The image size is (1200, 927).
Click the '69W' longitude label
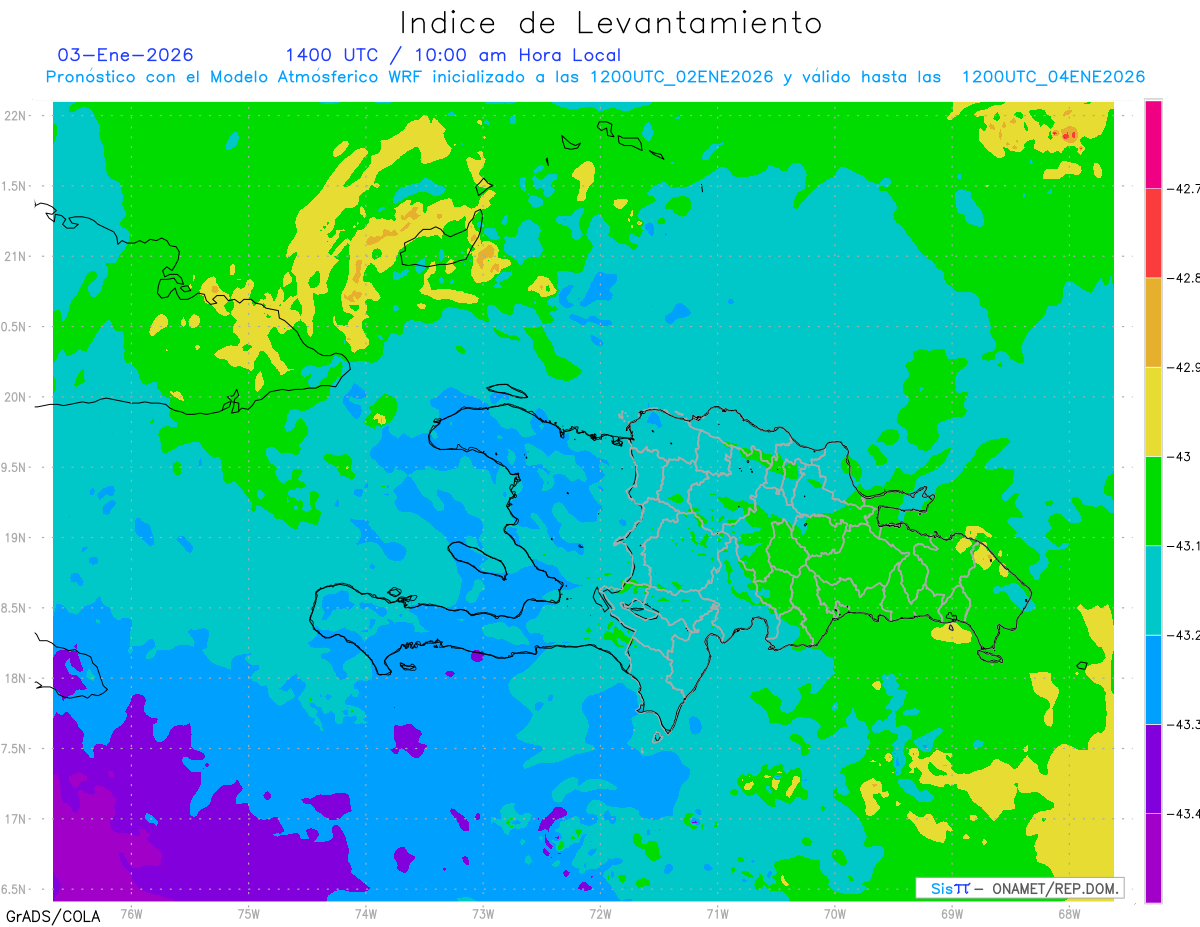[x=951, y=913]
